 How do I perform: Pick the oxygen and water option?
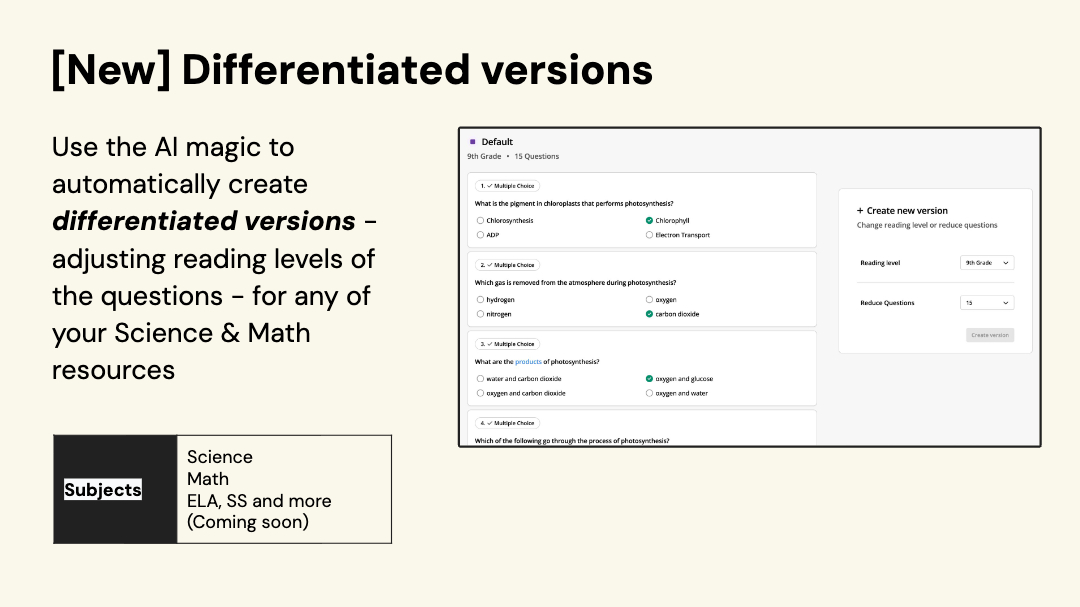coord(649,393)
